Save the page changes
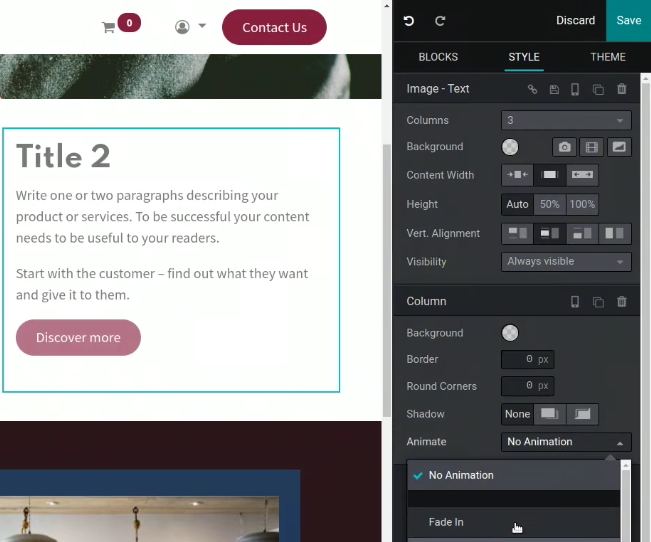The width and height of the screenshot is (651, 542). click(629, 20)
